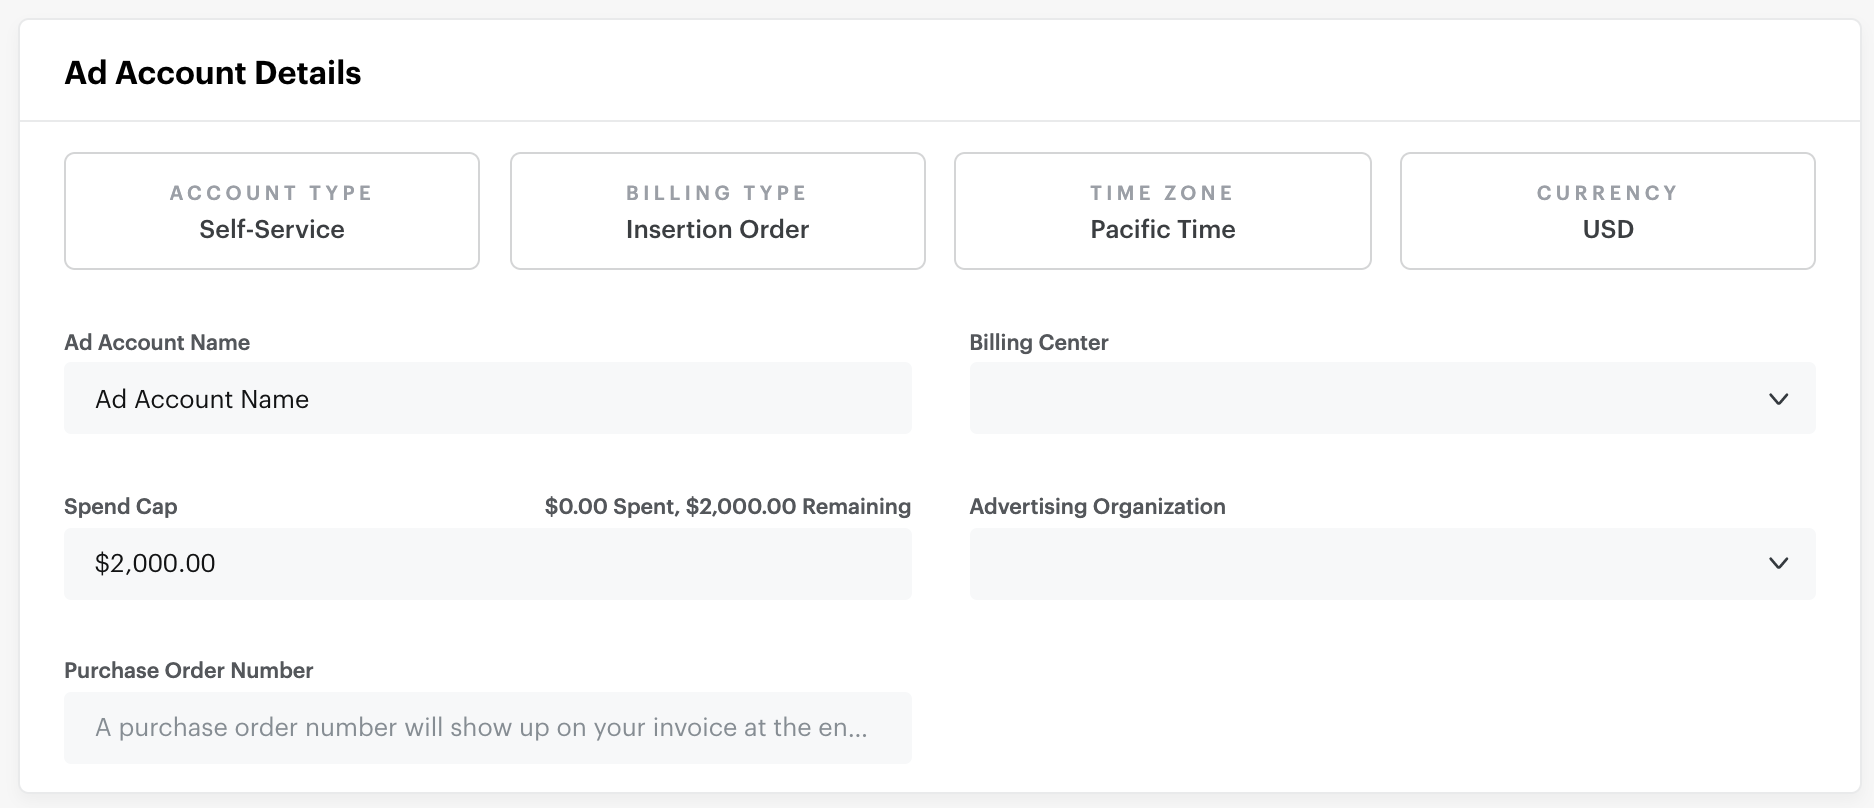1874x808 pixels.
Task: Click the Advertising Organization label
Action: pyautogui.click(x=1097, y=506)
